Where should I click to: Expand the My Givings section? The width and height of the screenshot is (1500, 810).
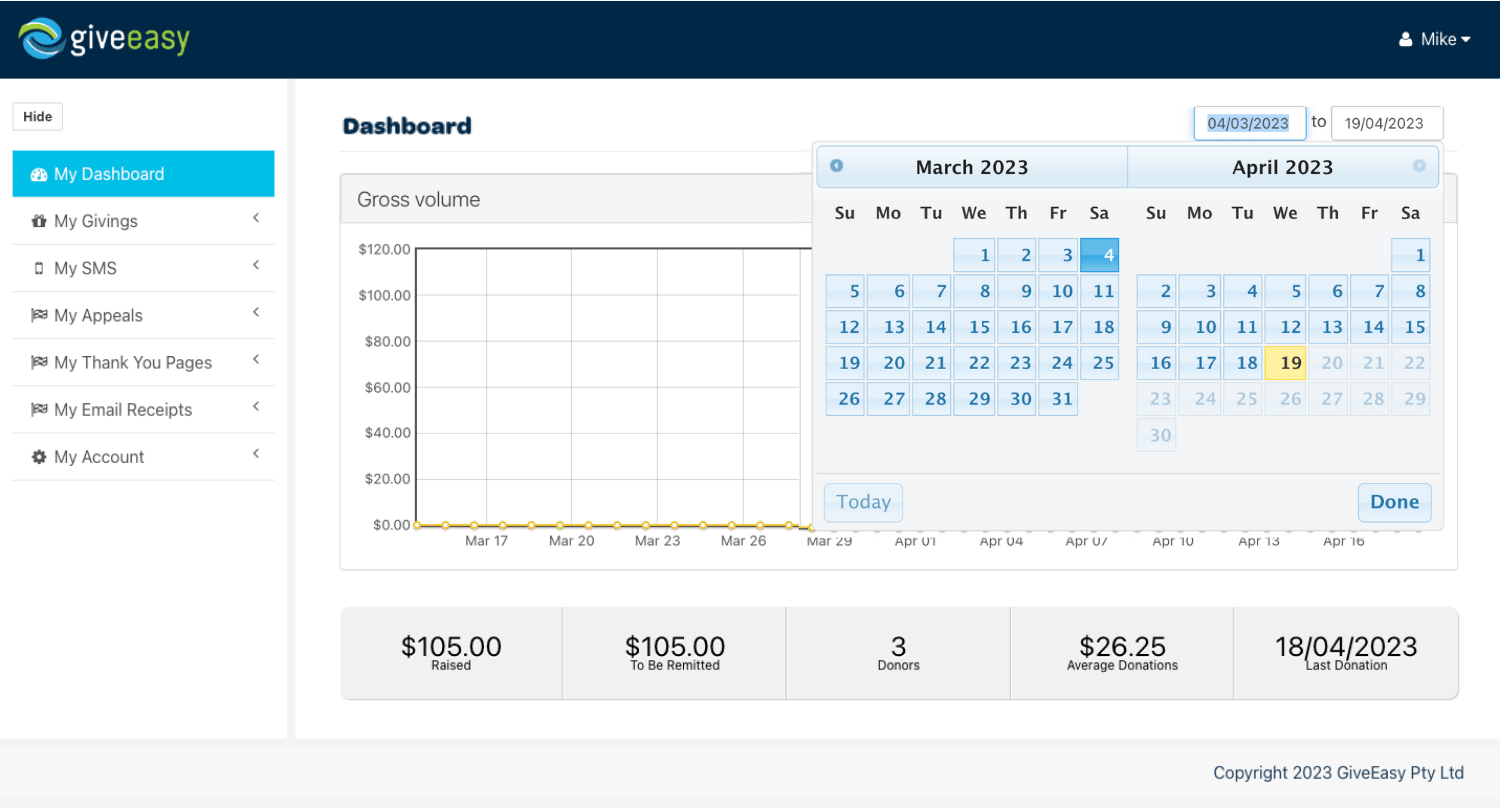tap(256, 221)
